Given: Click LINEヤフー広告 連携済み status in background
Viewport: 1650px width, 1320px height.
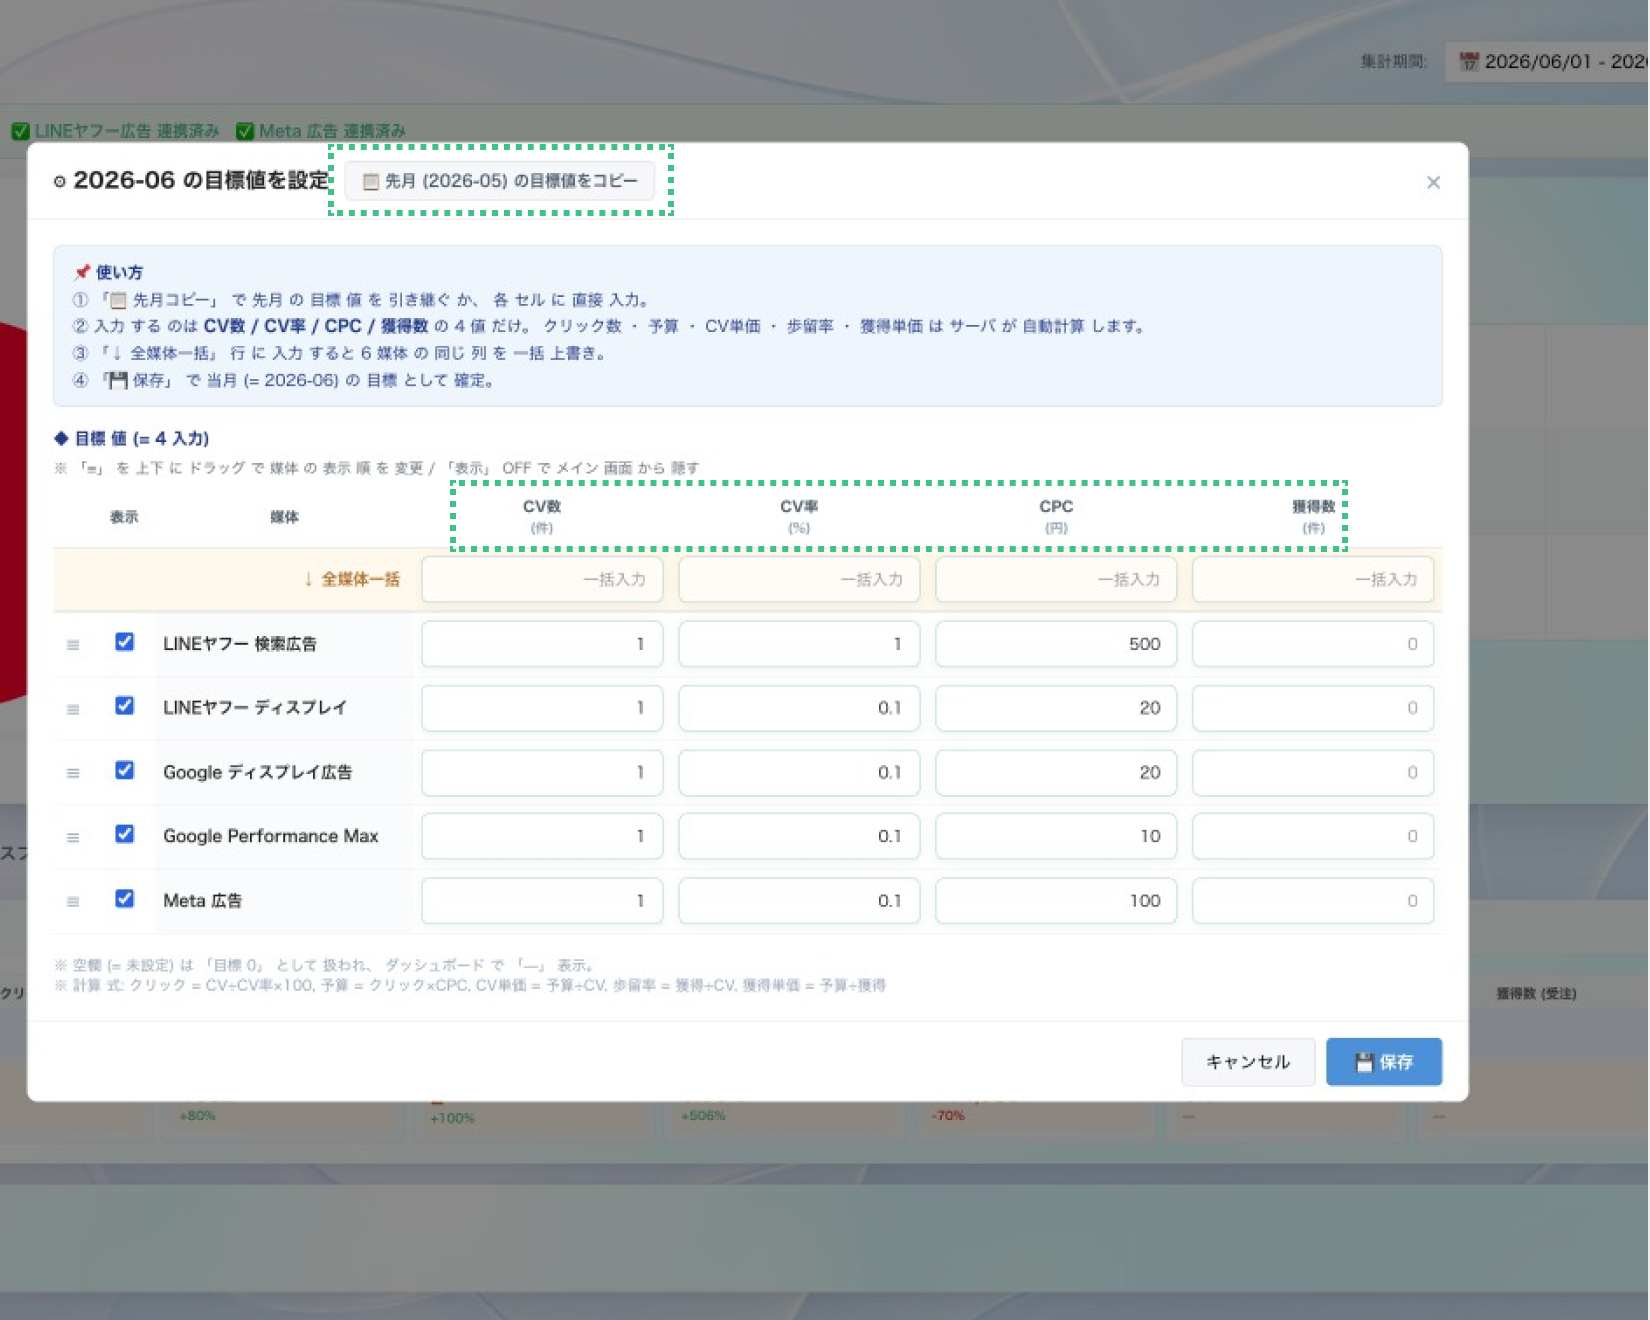Looking at the screenshot, I should click(x=116, y=131).
